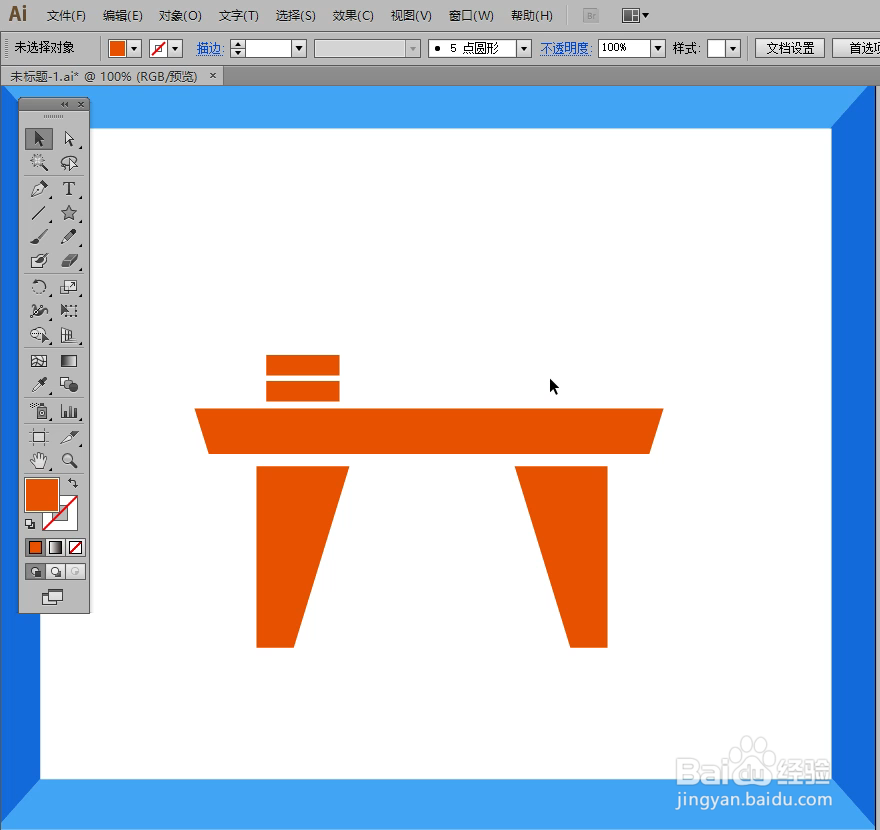Open the variable width profile dropdown
Viewport: 880px width, 830px height.
pos(413,49)
